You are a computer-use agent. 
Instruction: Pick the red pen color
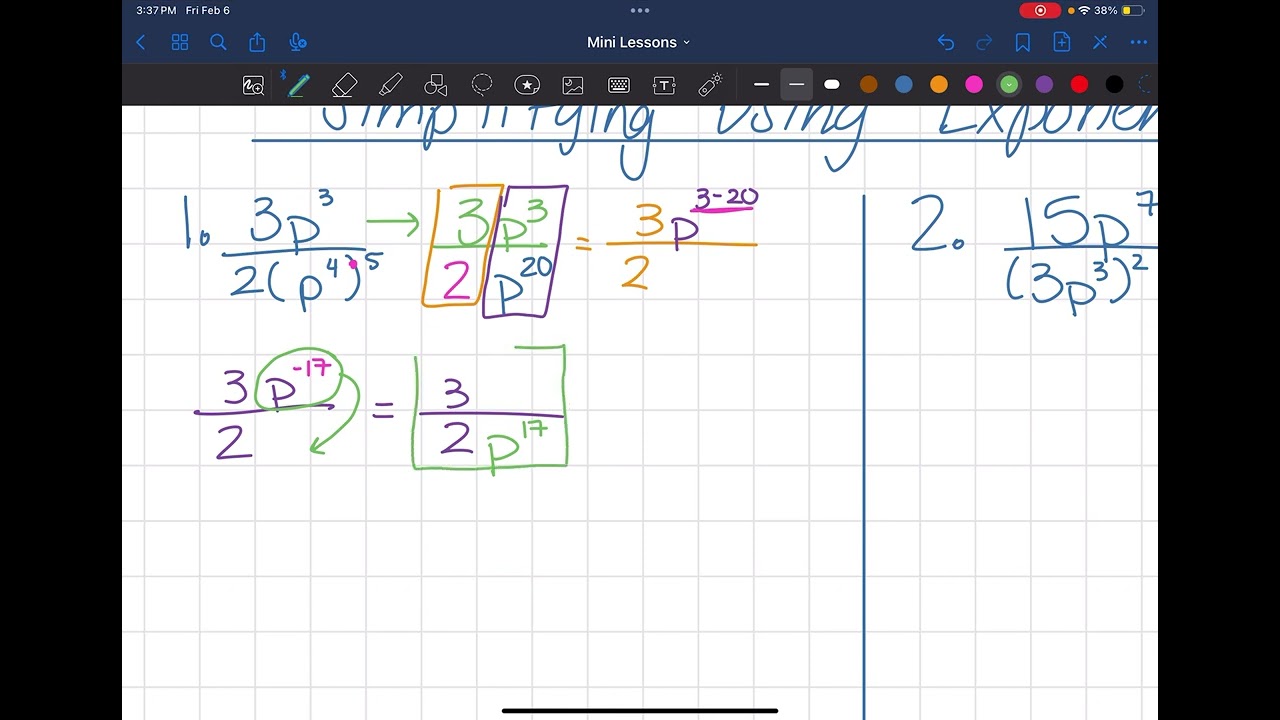pyautogui.click(x=1079, y=85)
